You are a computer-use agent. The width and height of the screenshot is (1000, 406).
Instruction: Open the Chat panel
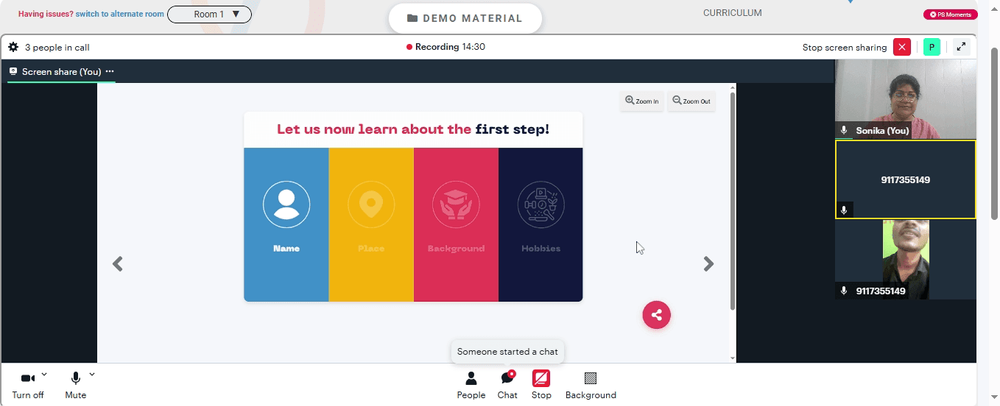508,386
